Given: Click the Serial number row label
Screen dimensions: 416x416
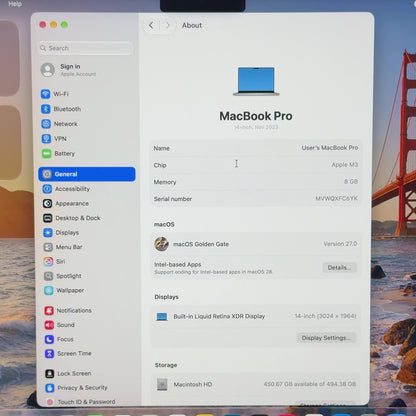Looking at the screenshot, I should click(173, 199).
